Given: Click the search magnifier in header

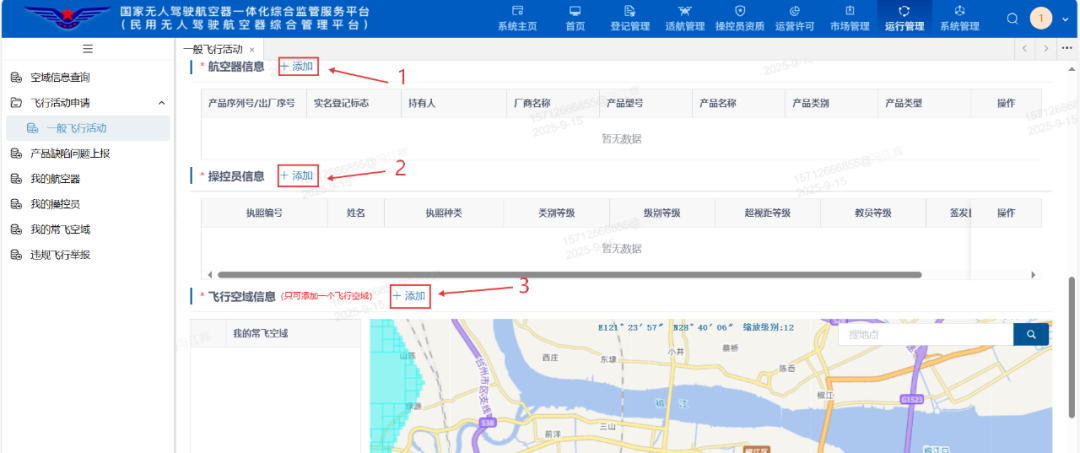Looking at the screenshot, I should [x=1012, y=19].
